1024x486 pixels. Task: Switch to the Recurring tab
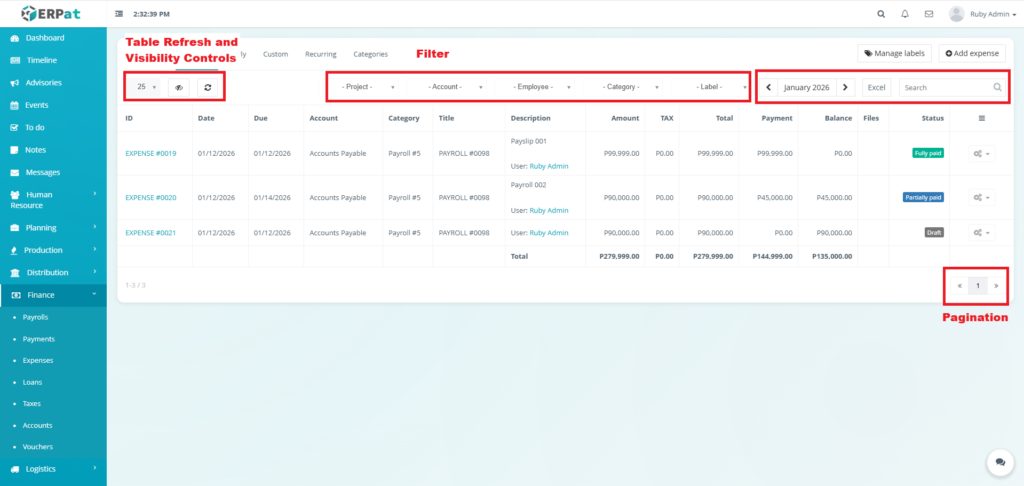321,54
